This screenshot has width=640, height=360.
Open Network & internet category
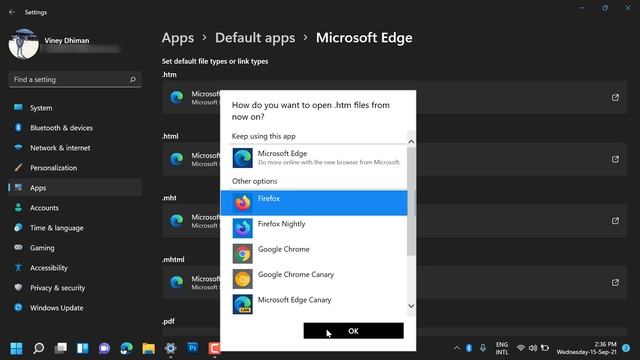pos(75,148)
